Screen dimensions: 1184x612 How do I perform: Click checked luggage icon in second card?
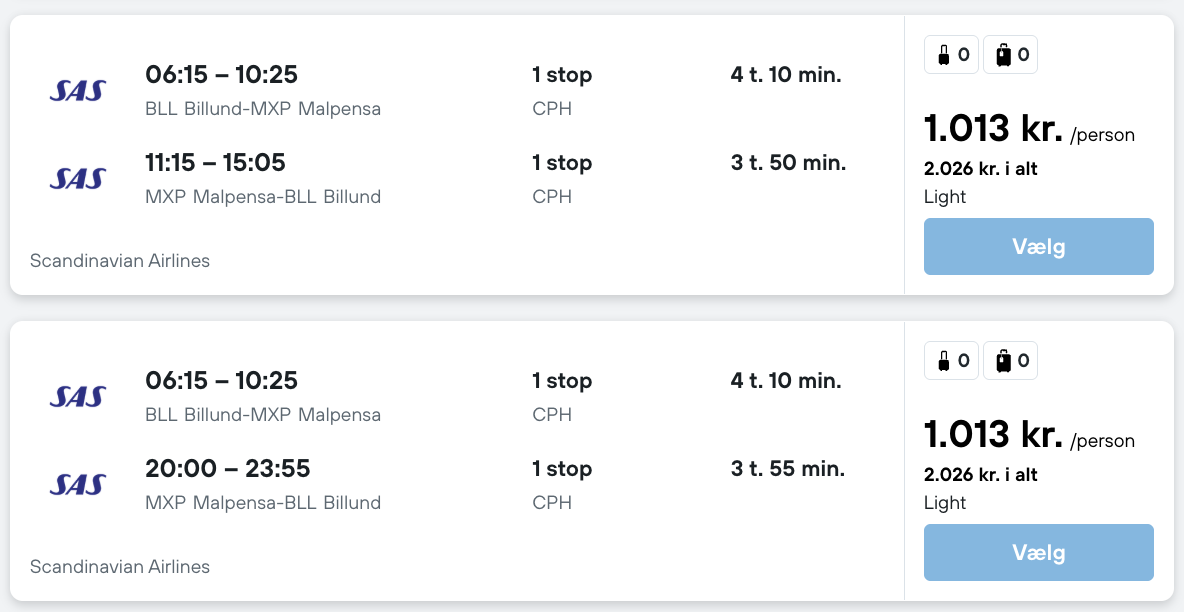pos(1003,361)
